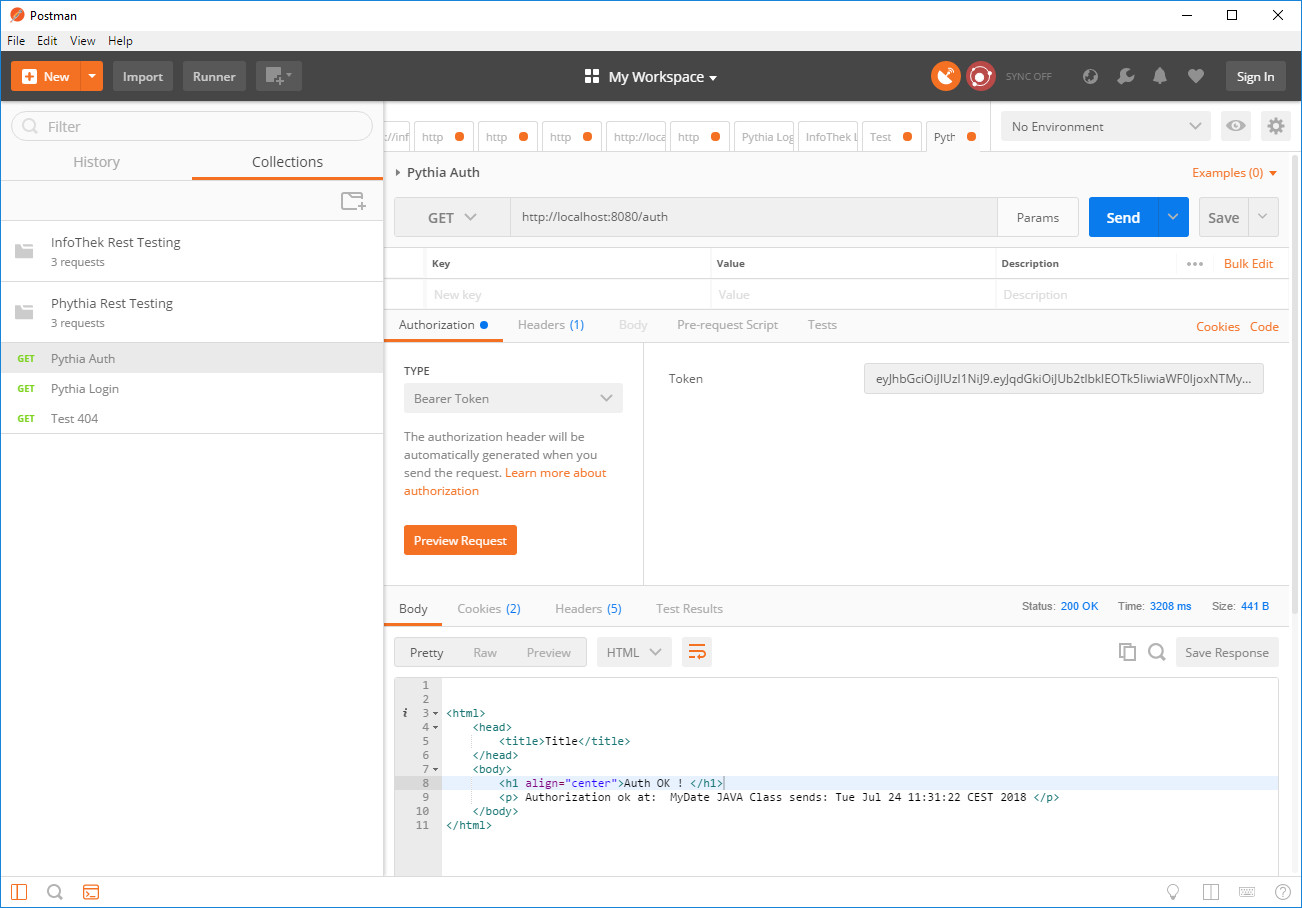The image size is (1302, 908).
Task: Copy the response body to clipboard
Action: tap(1127, 652)
